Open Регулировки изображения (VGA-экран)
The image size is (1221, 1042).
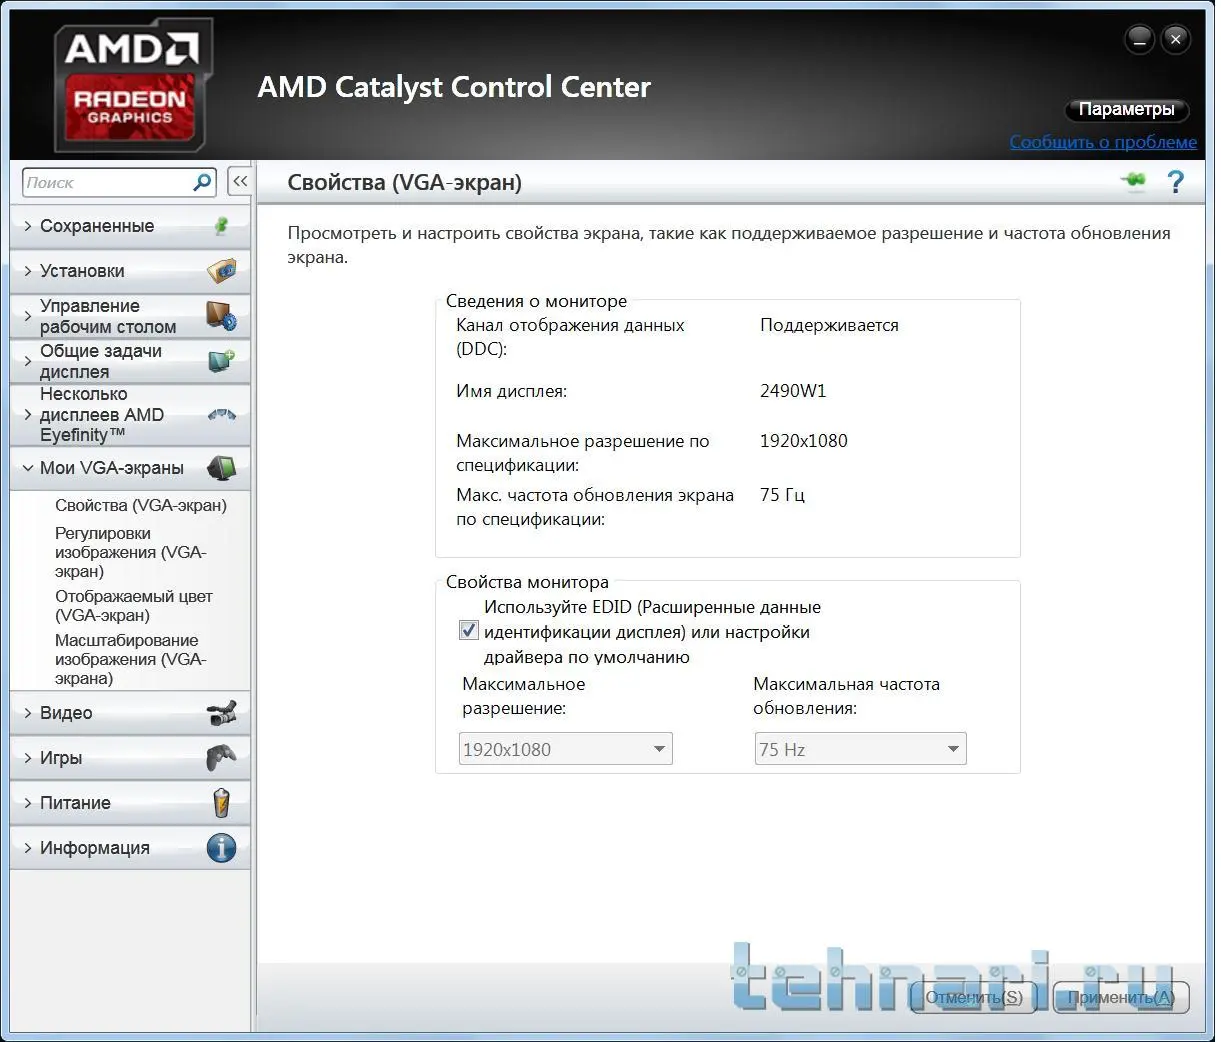131,552
